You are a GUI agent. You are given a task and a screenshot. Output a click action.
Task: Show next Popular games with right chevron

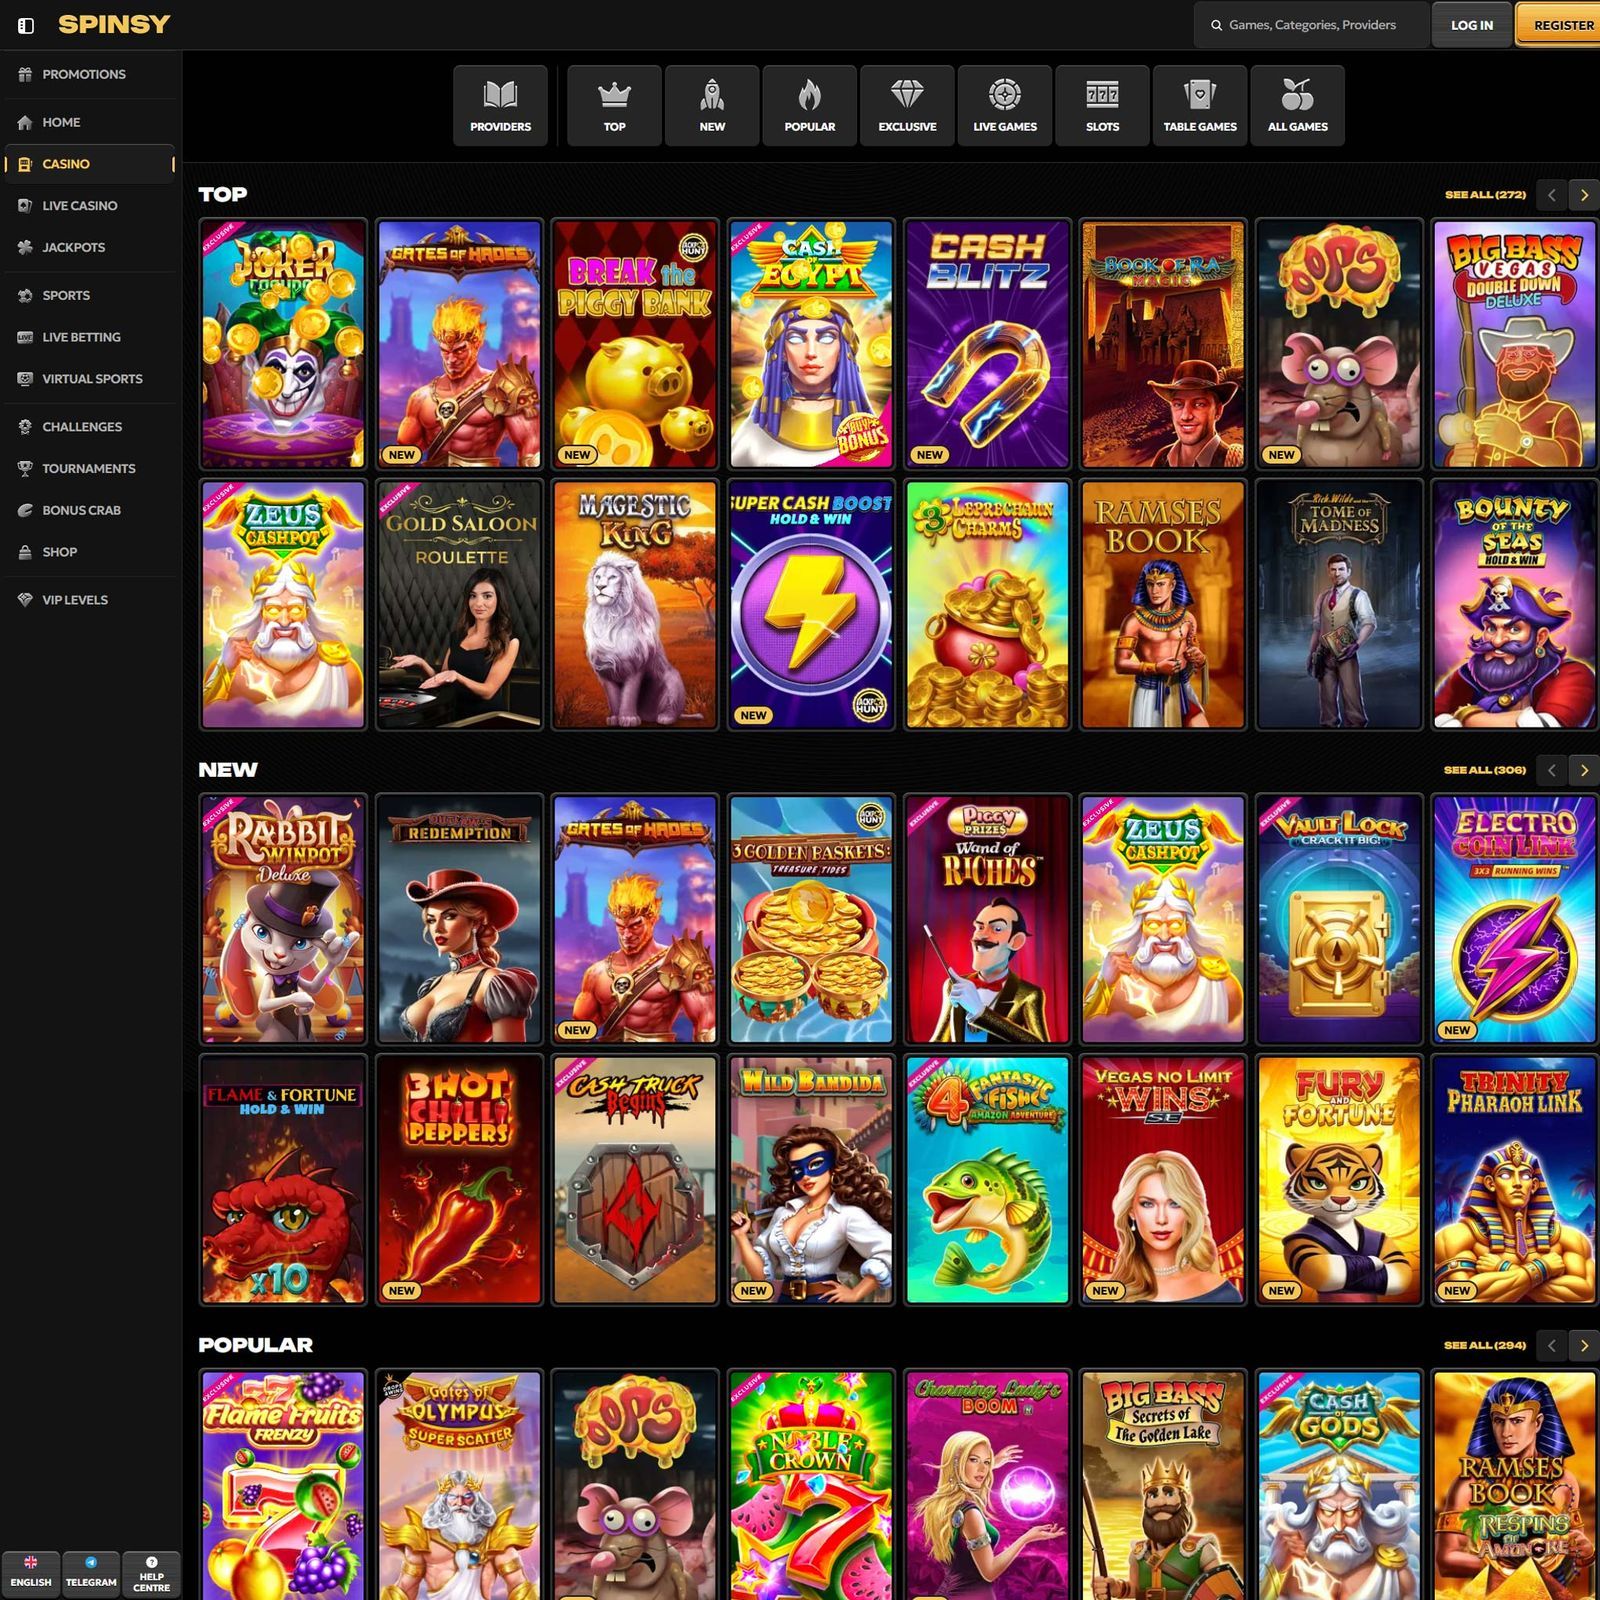point(1584,1345)
